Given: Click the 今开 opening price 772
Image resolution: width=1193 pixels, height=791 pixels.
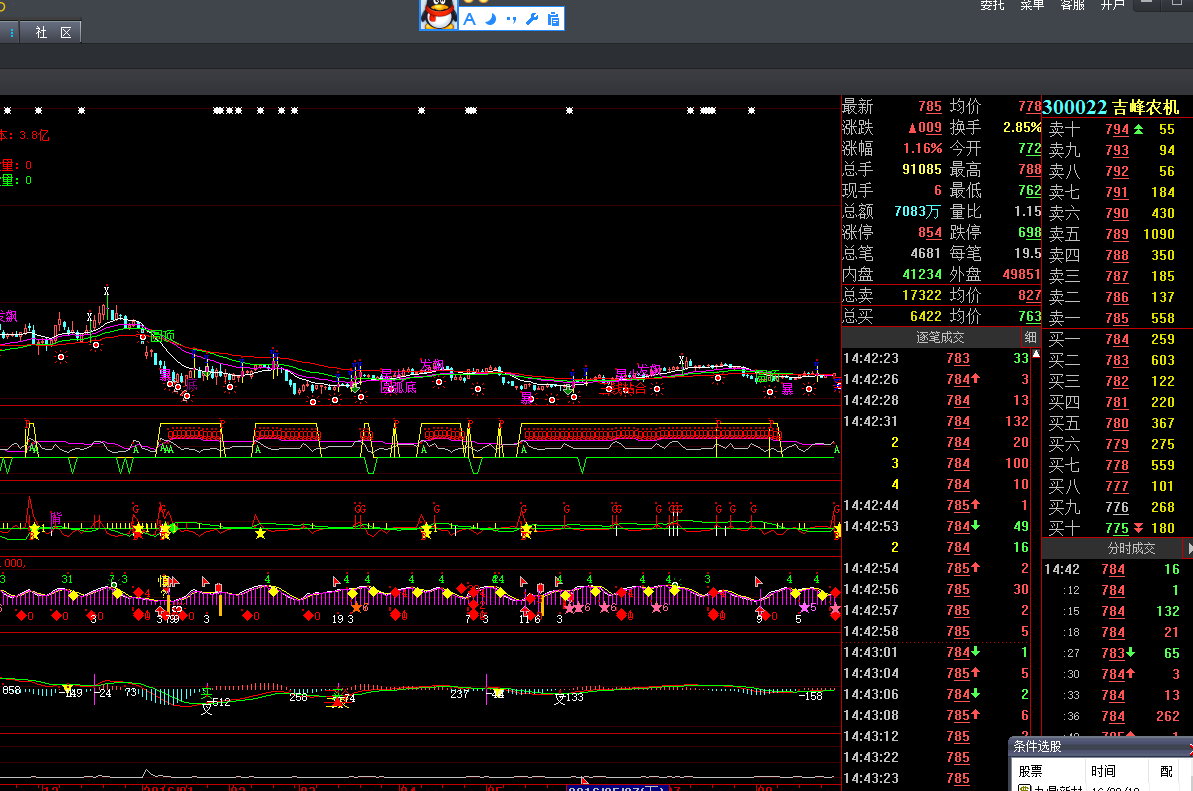Looking at the screenshot, I should coord(1029,149).
